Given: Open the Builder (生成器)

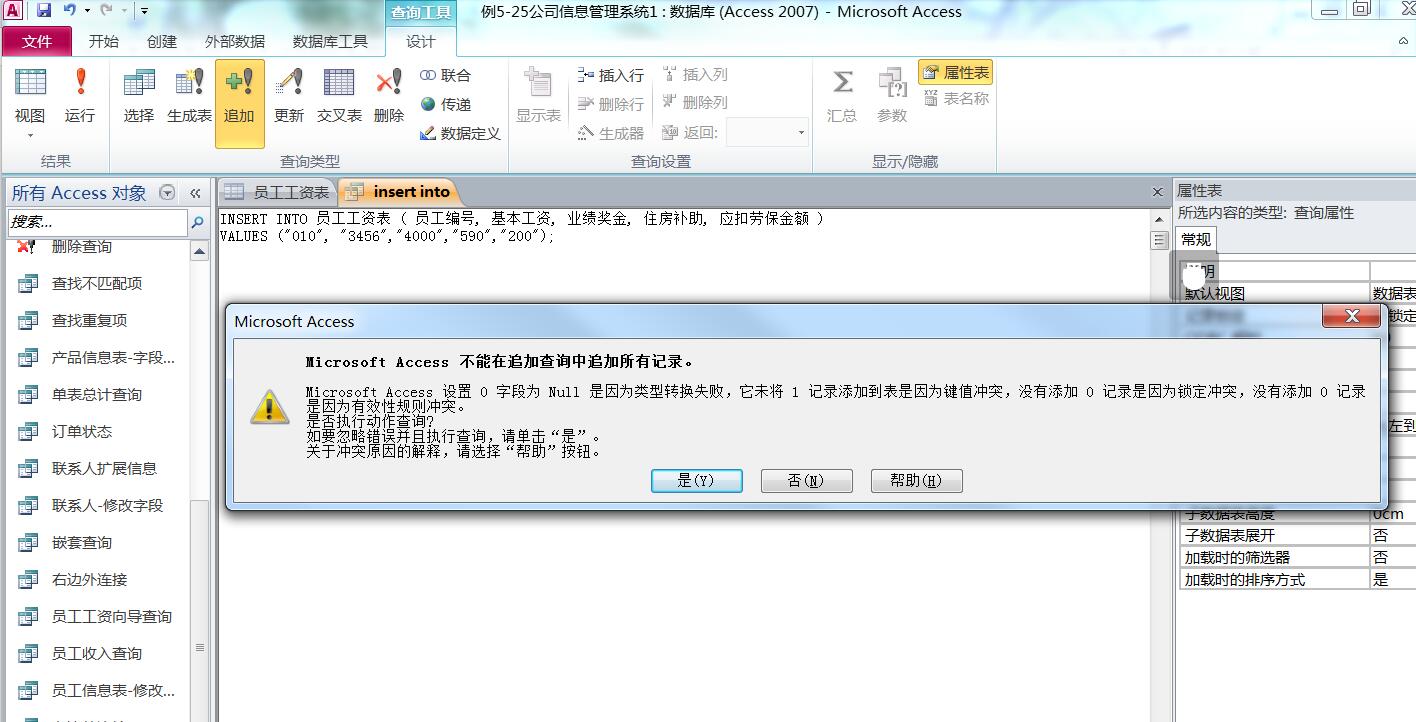Looking at the screenshot, I should pos(611,132).
